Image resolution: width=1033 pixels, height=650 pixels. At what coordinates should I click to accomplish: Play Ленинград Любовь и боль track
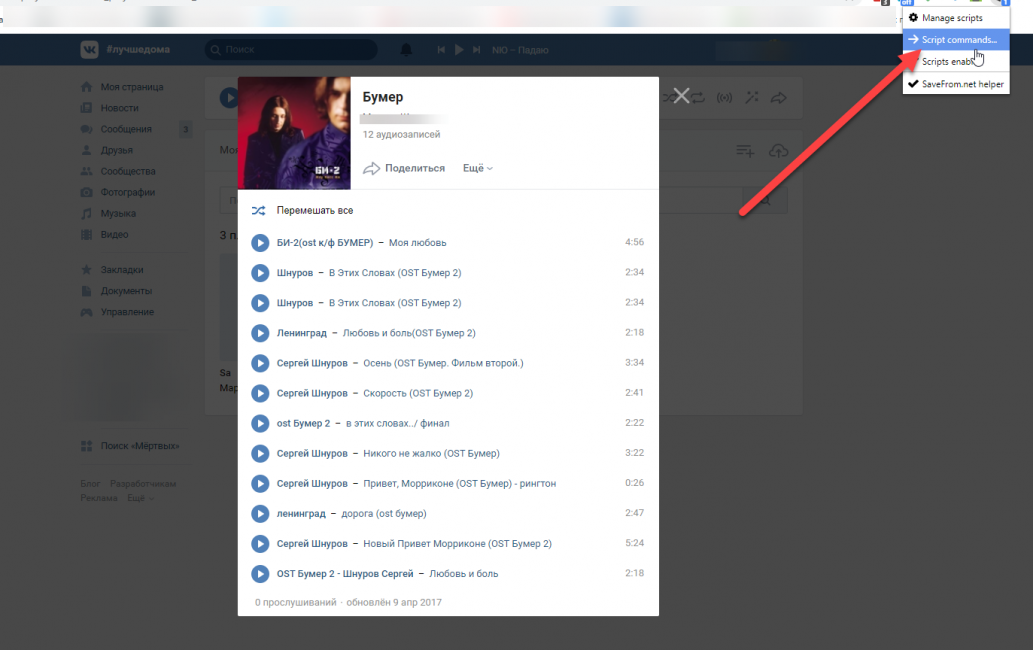[x=260, y=333]
